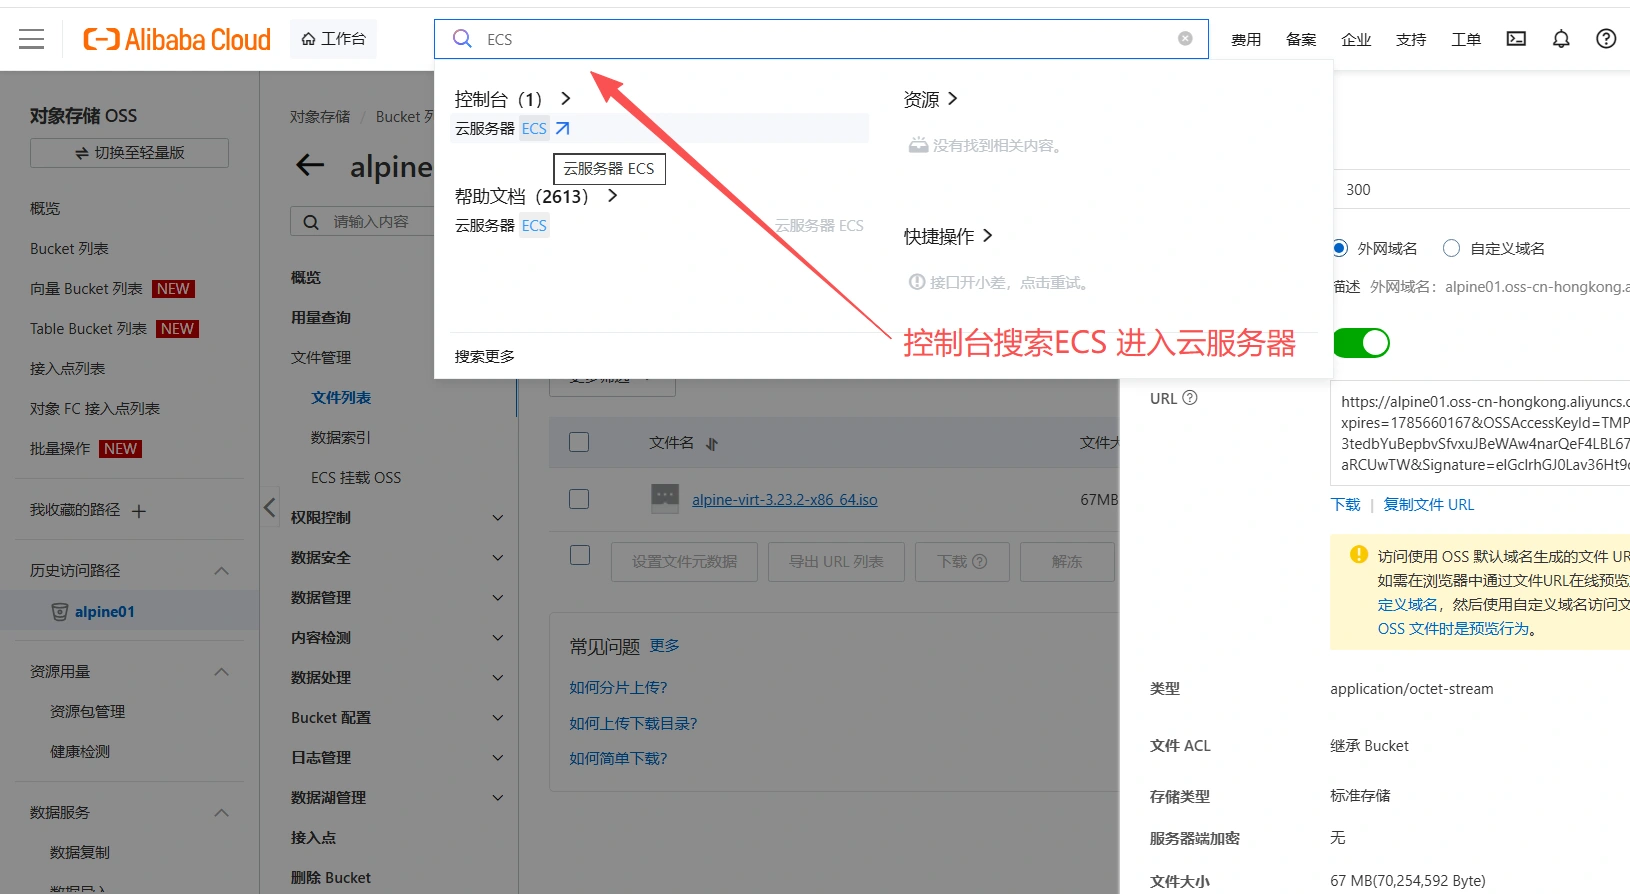Click the bucket list search magnifier icon
The height and width of the screenshot is (894, 1630).
[x=311, y=222]
